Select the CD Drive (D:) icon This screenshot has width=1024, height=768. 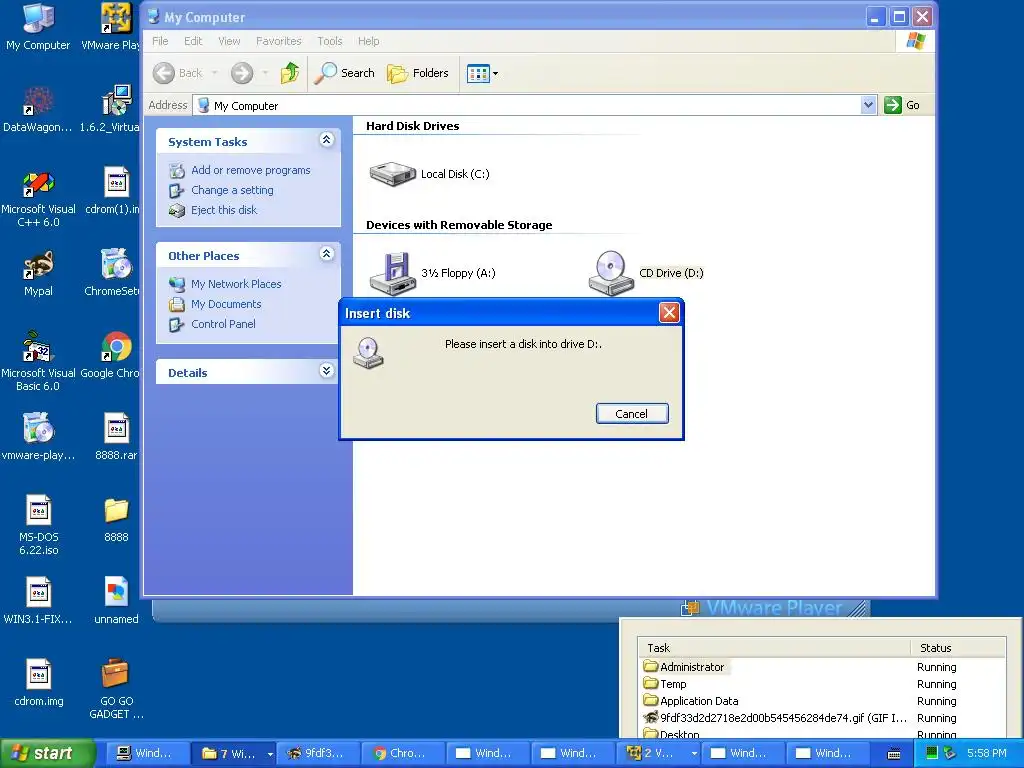point(611,273)
